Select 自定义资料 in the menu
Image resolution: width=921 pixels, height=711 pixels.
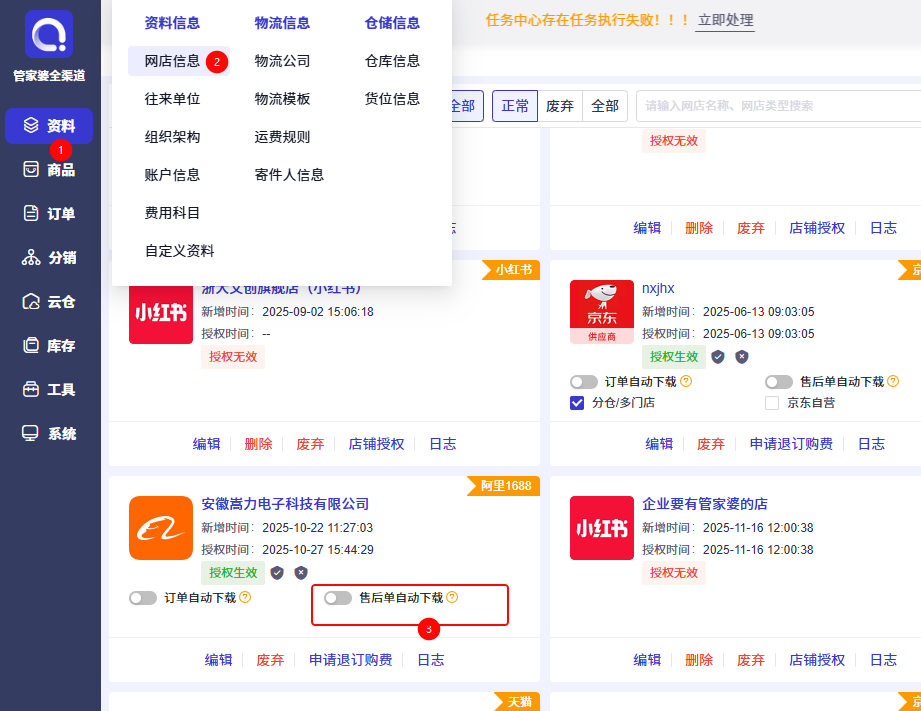click(179, 251)
